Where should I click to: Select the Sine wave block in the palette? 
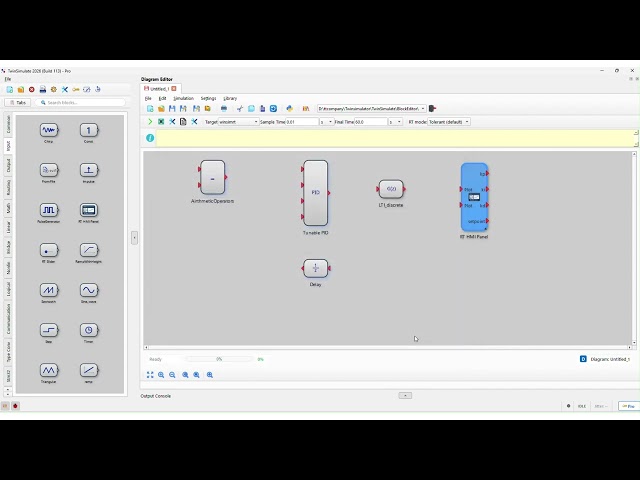point(89,290)
